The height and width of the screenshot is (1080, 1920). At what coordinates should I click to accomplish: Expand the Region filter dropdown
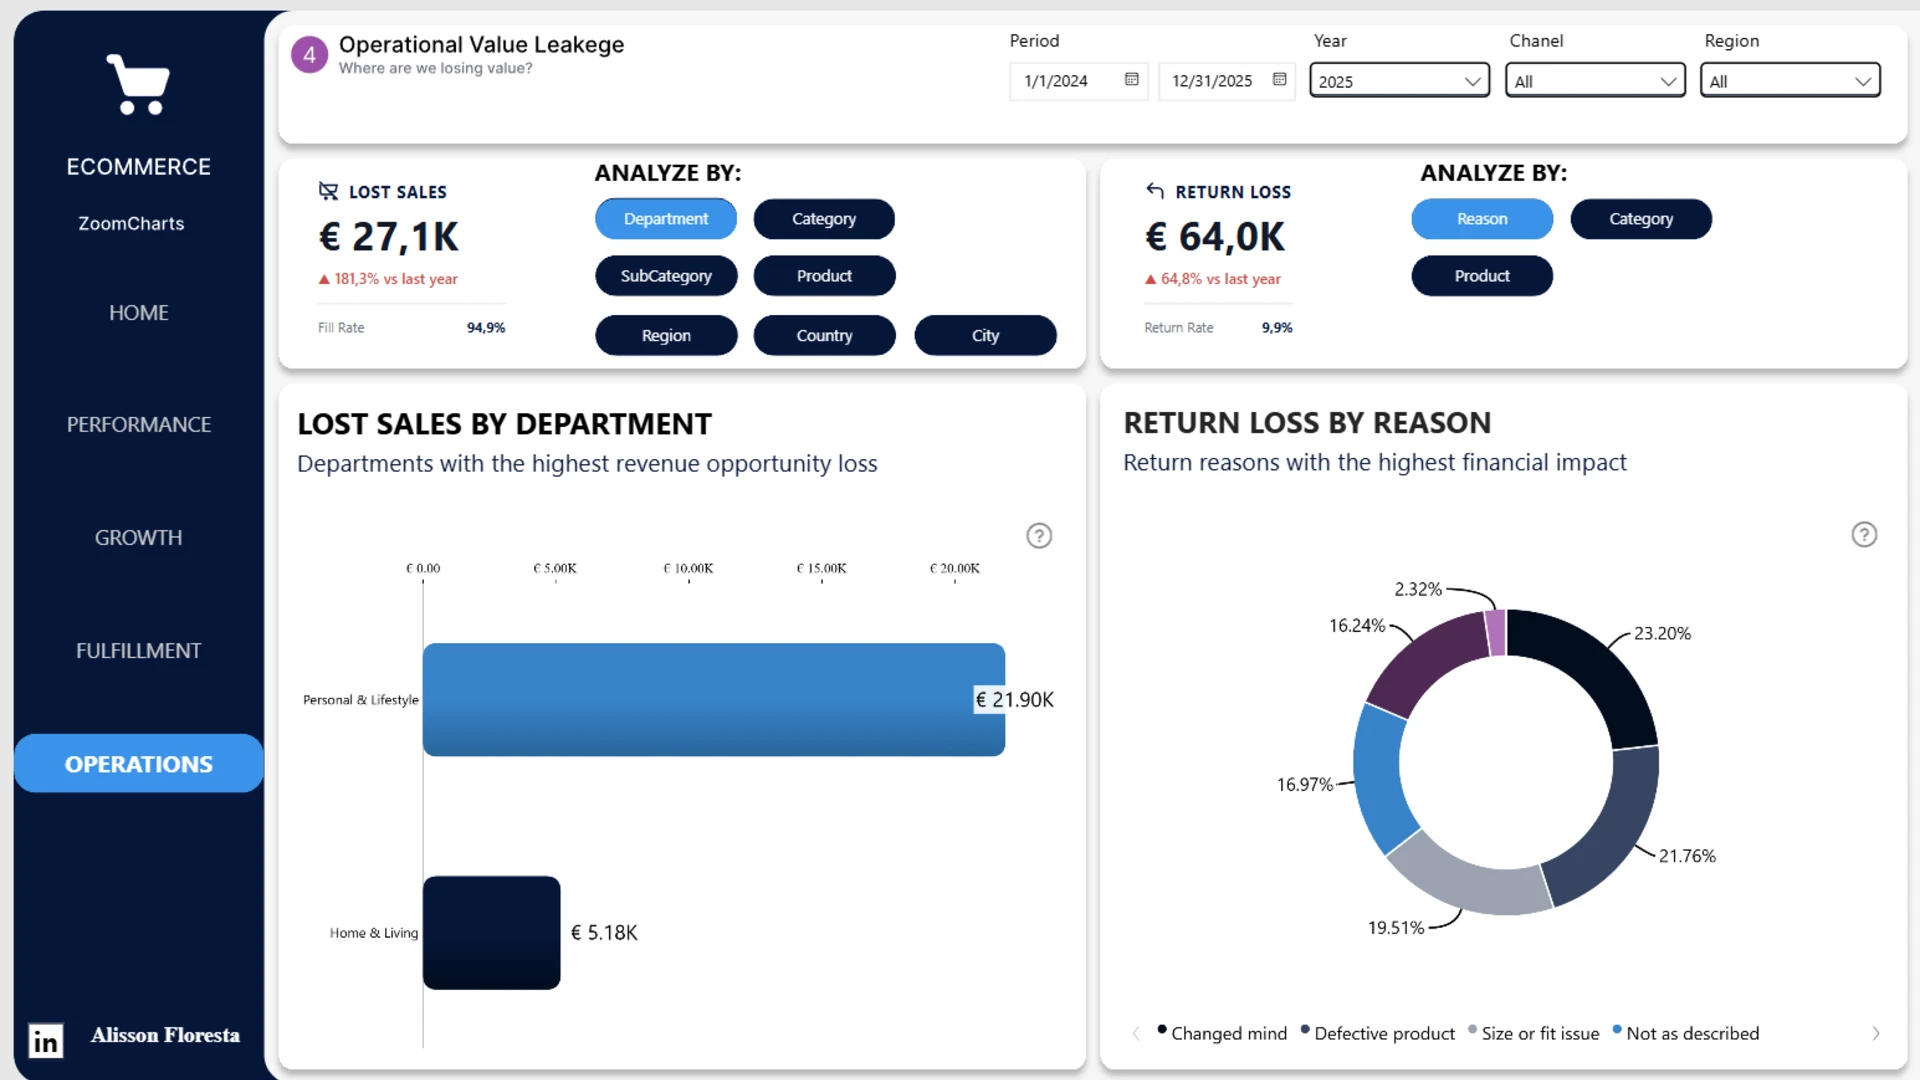1790,81
